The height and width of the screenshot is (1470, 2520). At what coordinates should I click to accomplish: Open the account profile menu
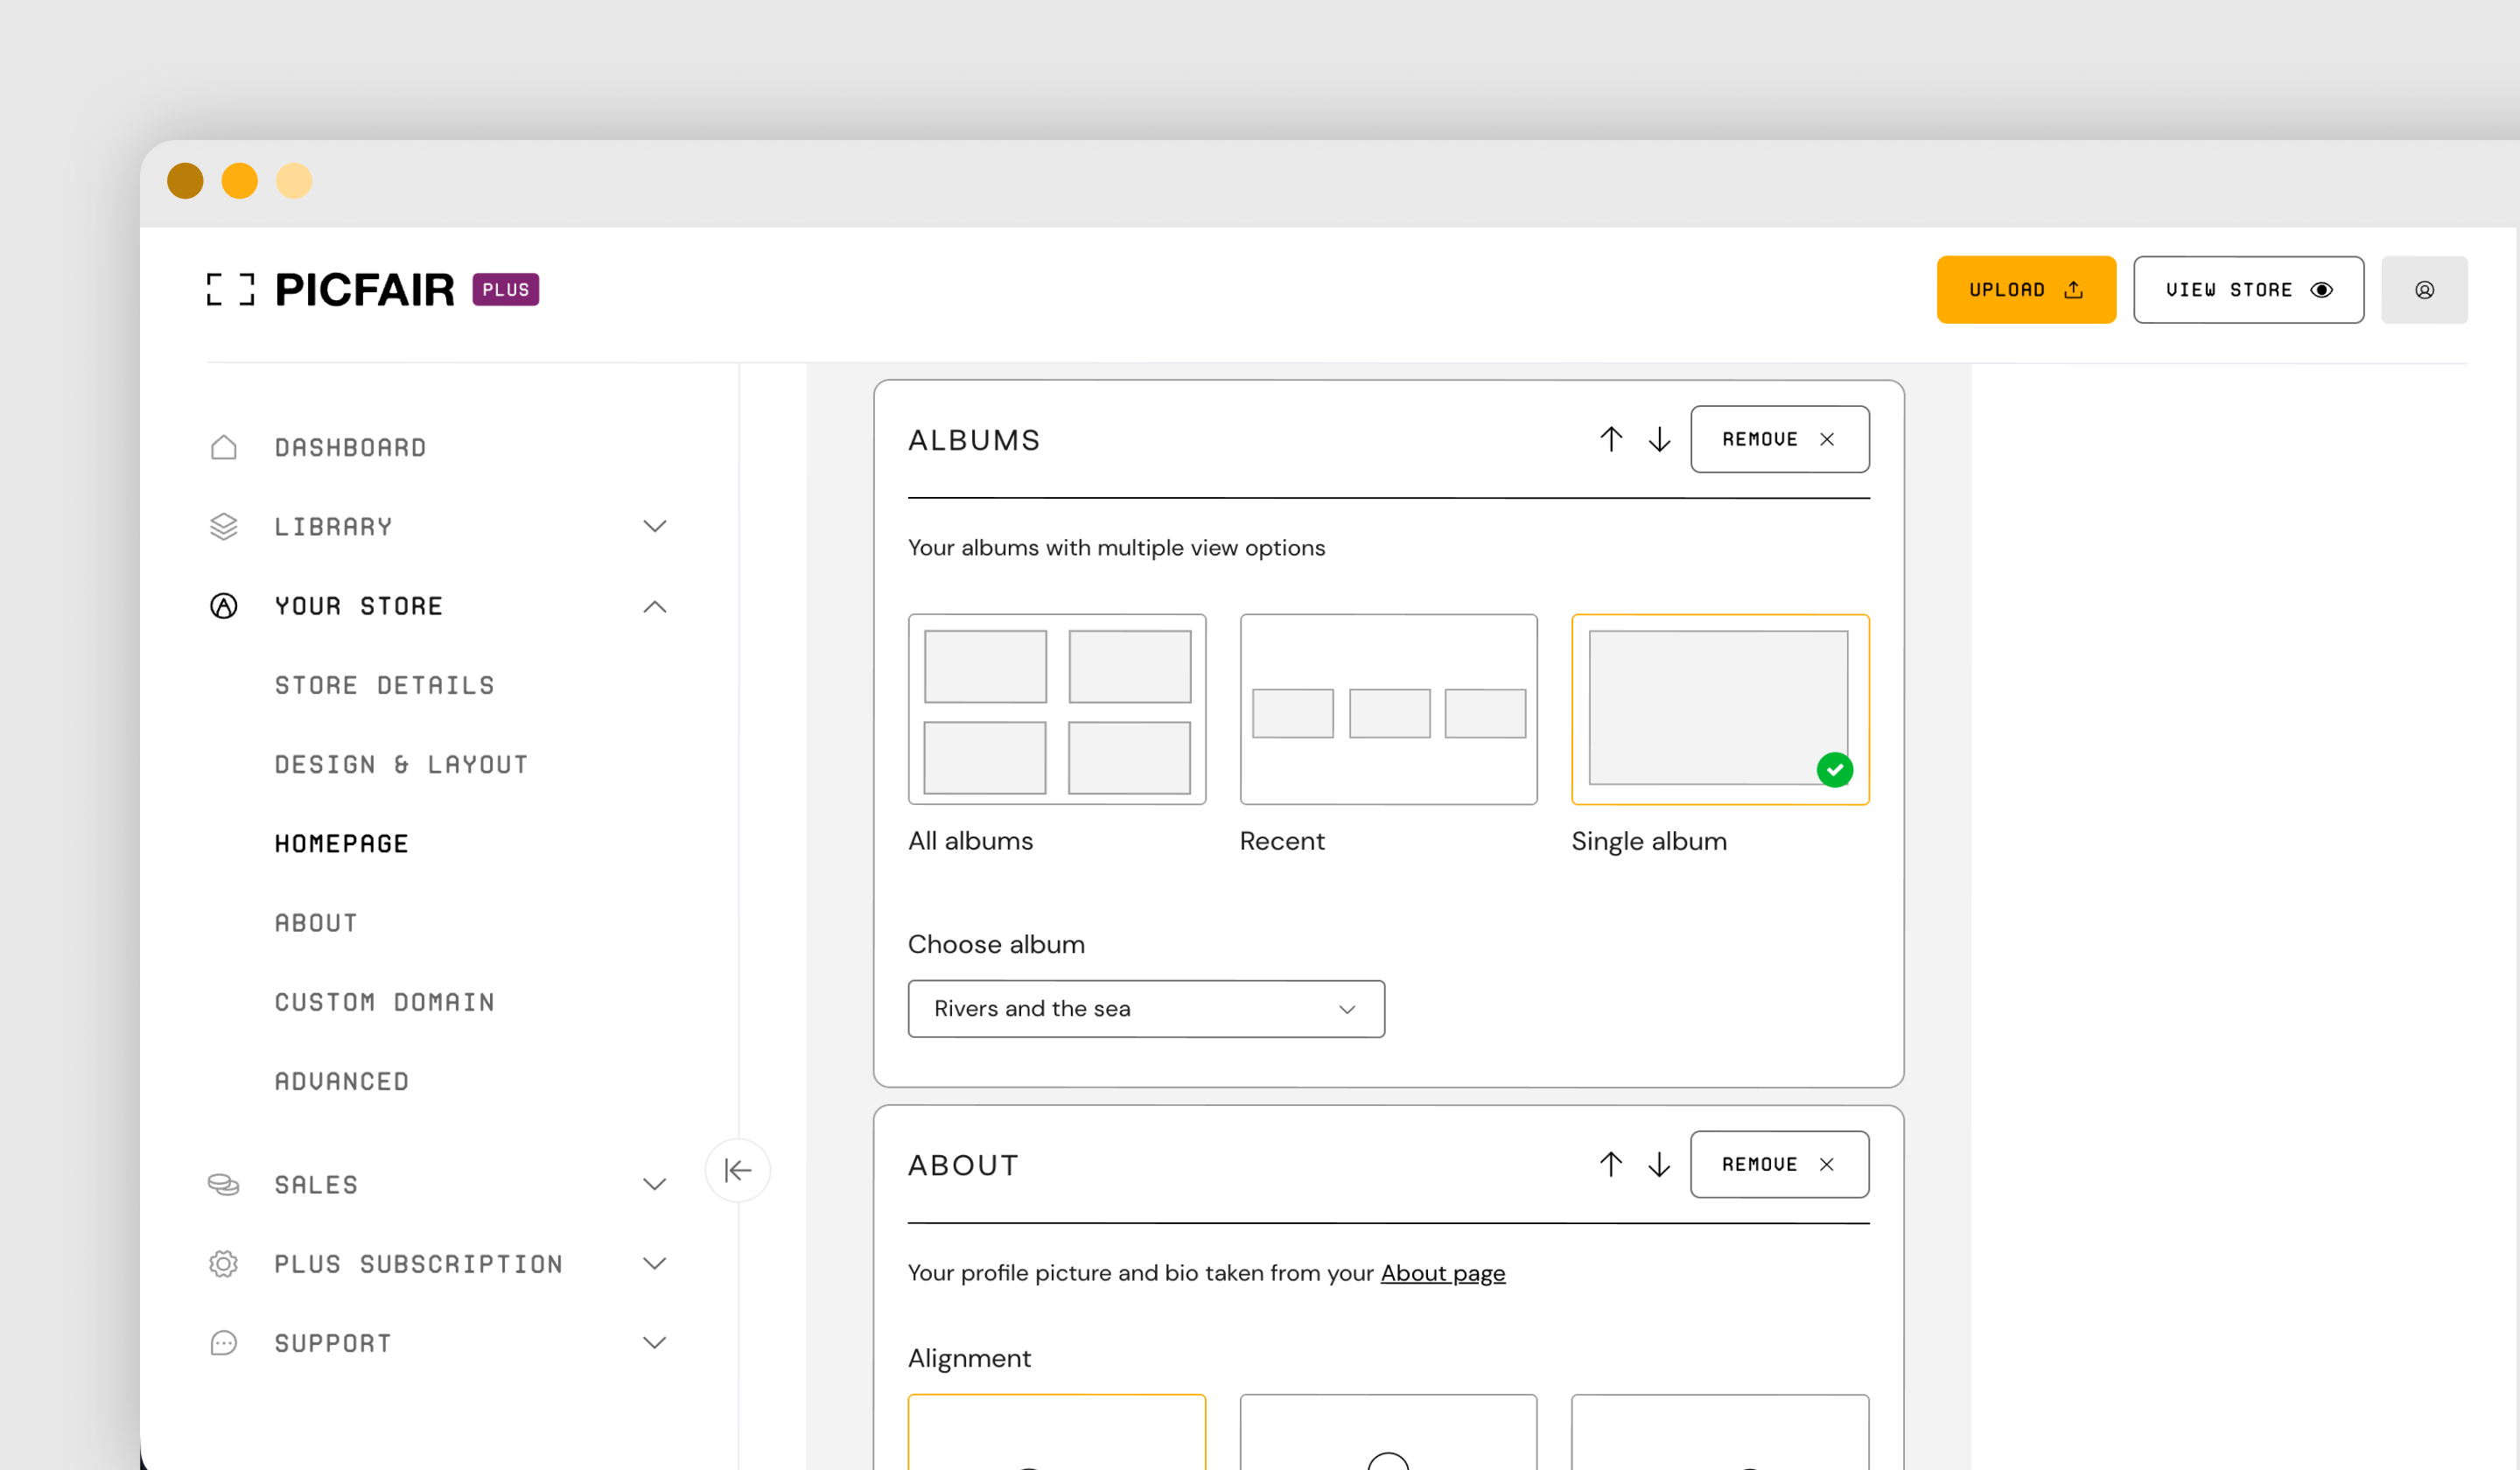2424,290
